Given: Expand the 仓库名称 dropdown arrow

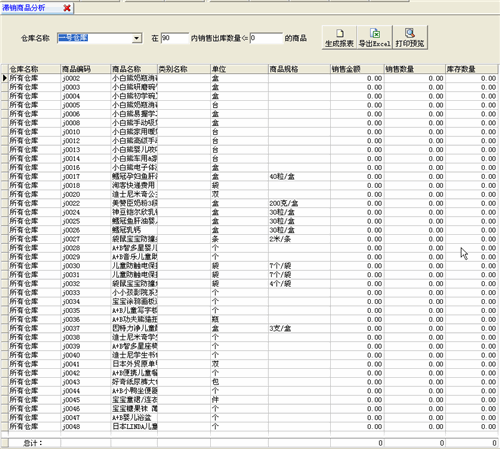Looking at the screenshot, I should coord(136,38).
